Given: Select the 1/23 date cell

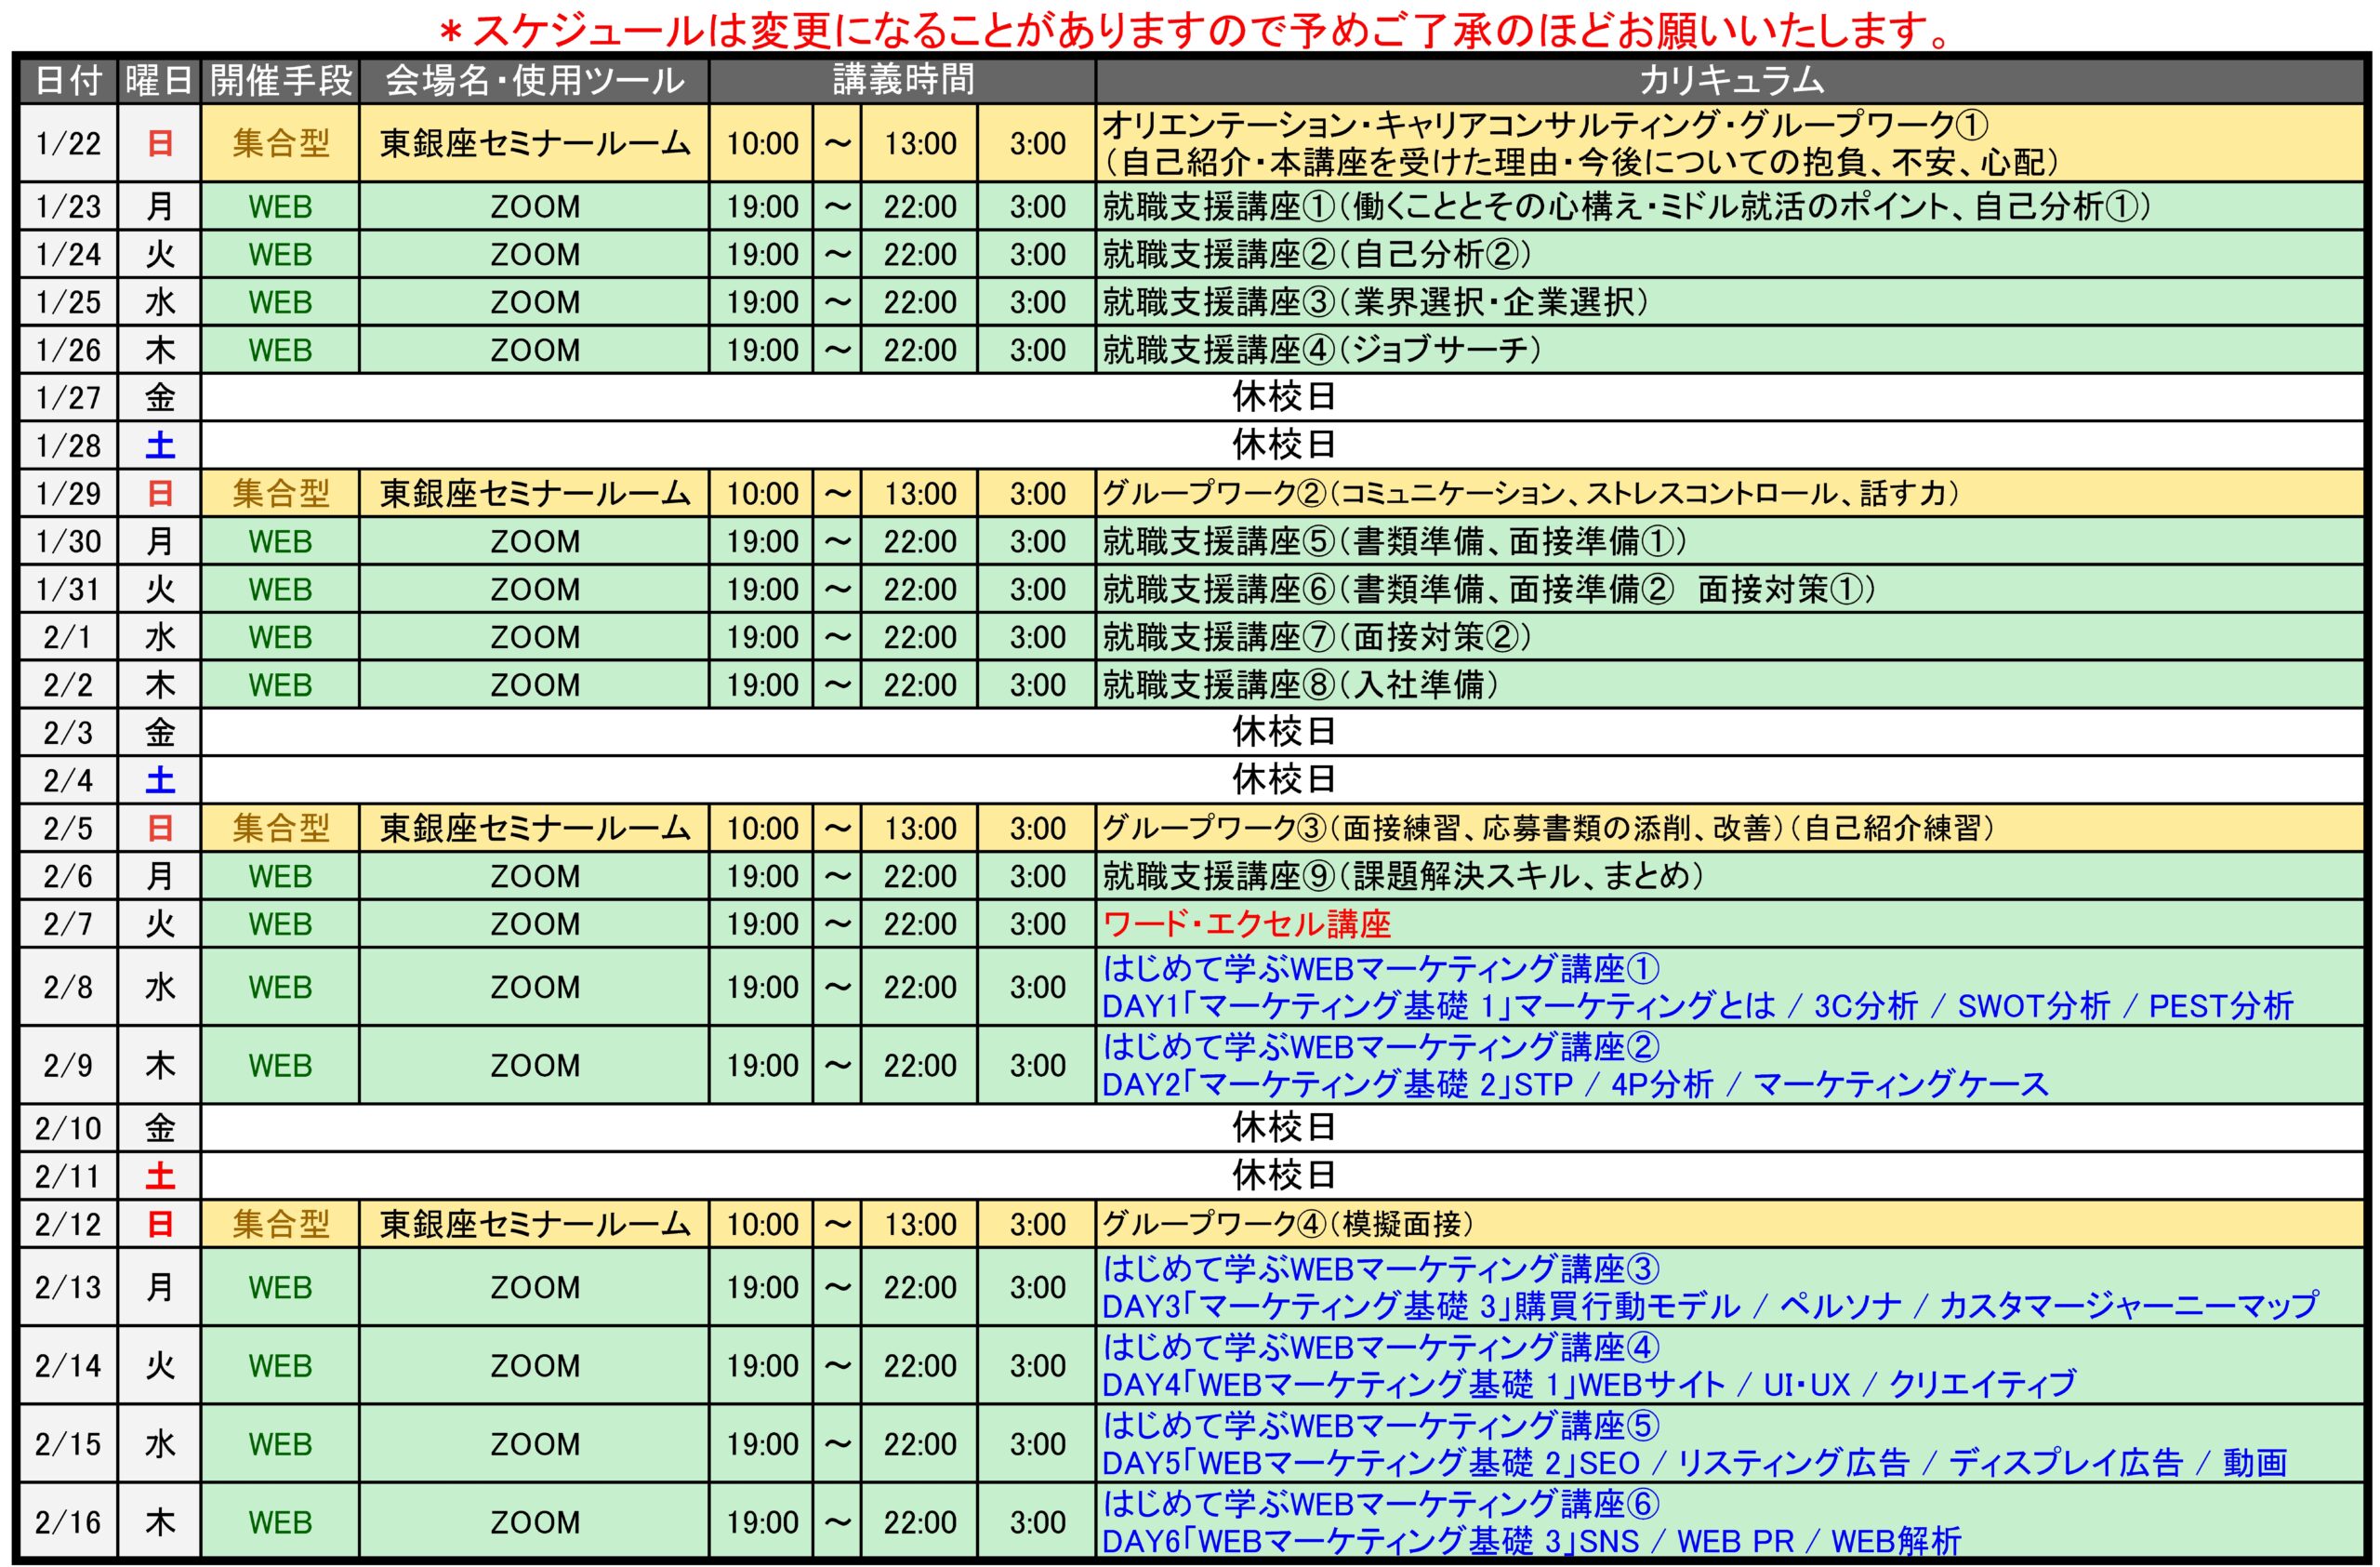Looking at the screenshot, I should pos(69,206).
